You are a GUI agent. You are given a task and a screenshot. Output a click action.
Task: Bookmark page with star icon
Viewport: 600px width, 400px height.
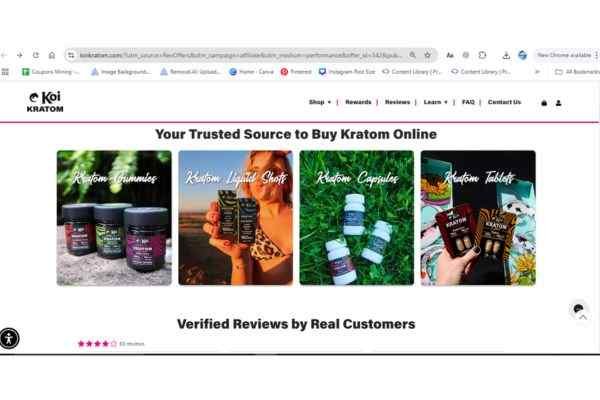[427, 55]
